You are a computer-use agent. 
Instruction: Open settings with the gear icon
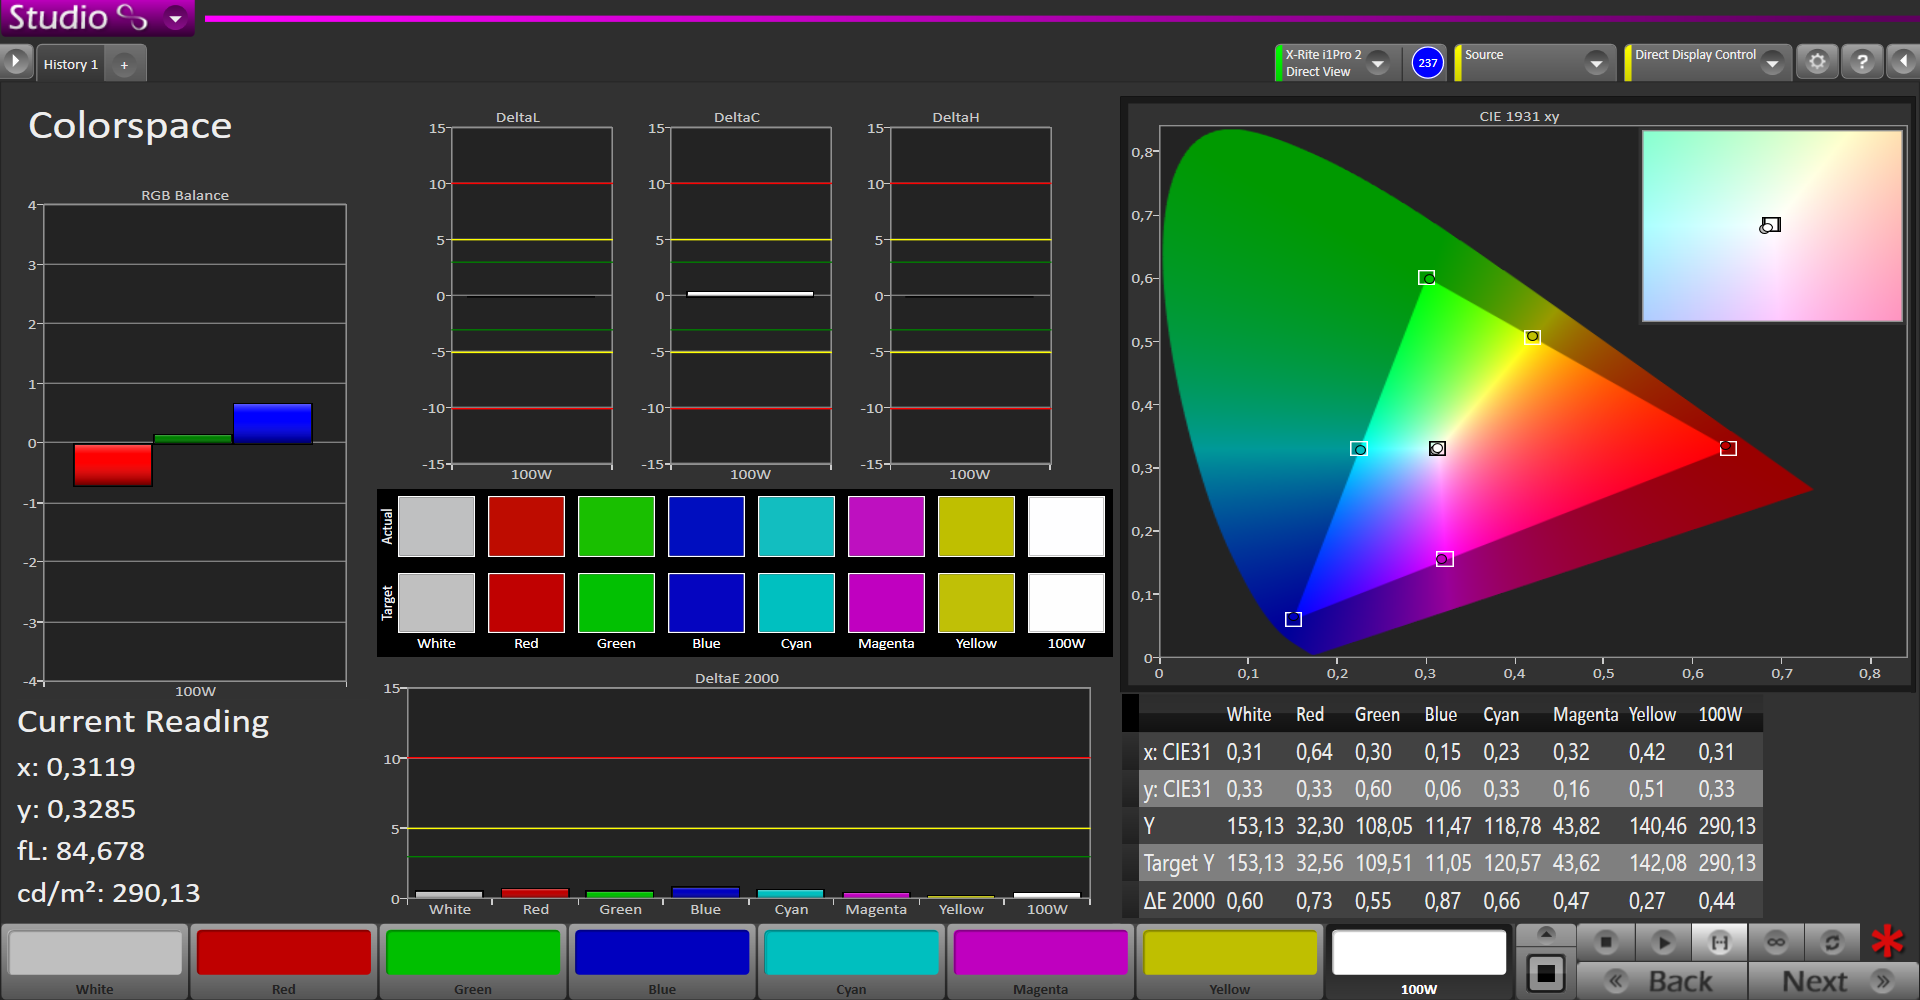coord(1817,63)
